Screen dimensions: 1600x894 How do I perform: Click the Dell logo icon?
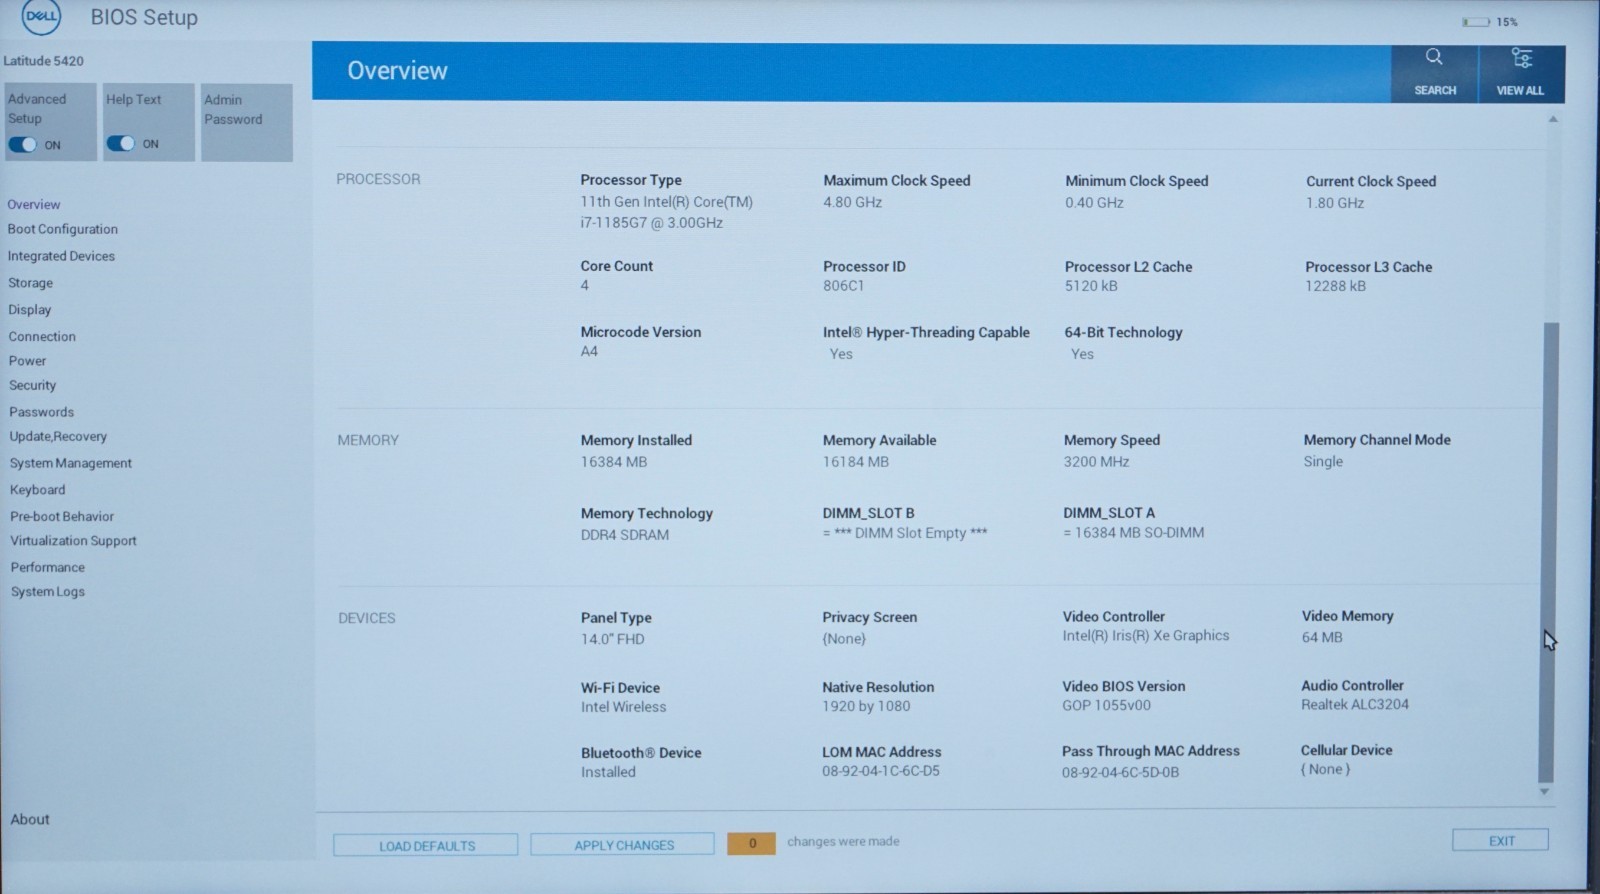click(41, 17)
